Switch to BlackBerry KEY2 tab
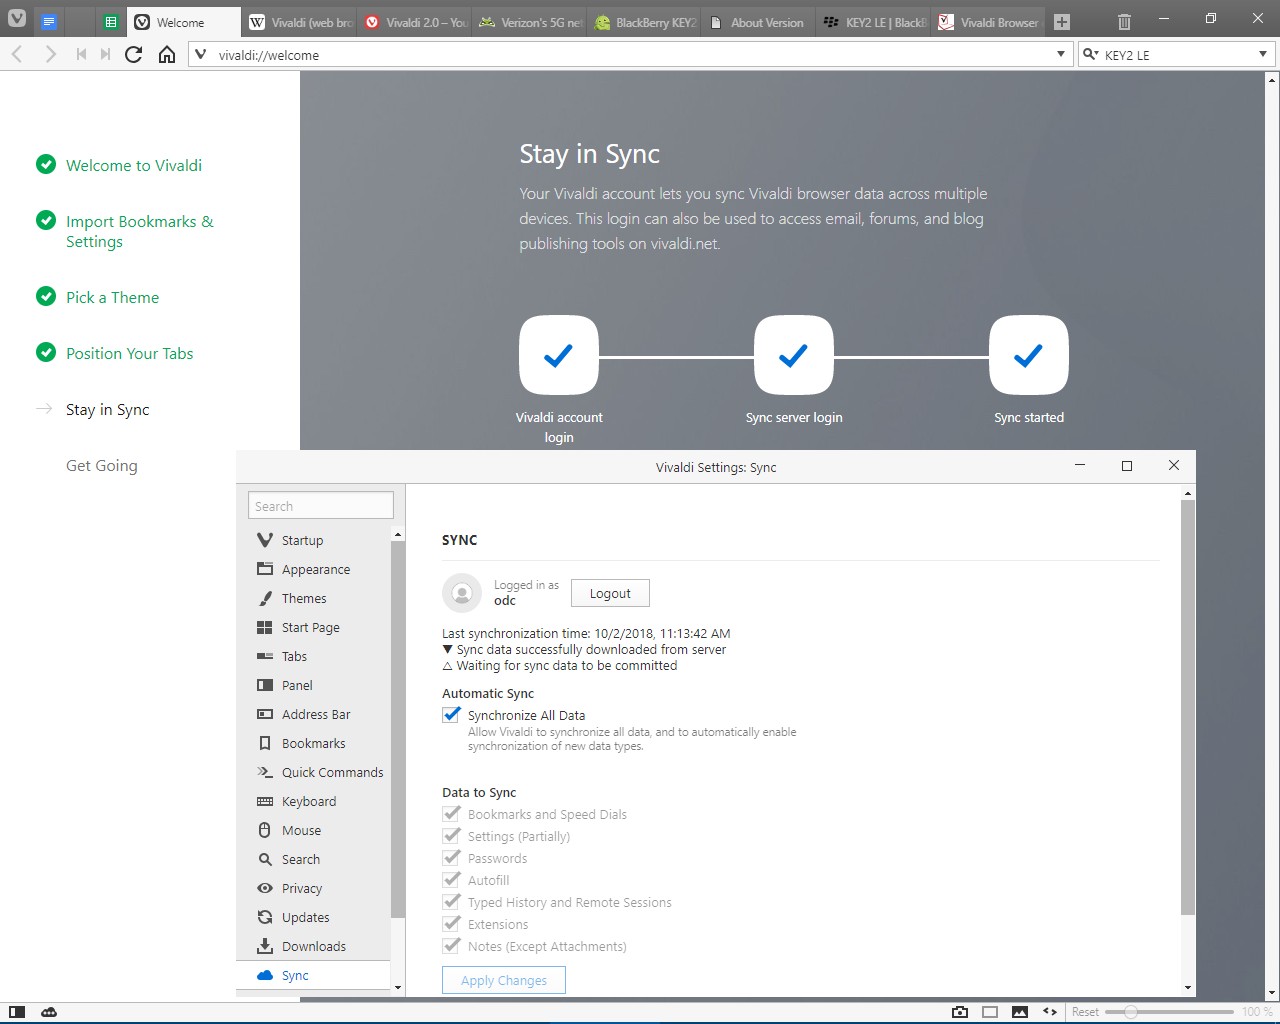Image resolution: width=1280 pixels, height=1024 pixels. coord(646,22)
